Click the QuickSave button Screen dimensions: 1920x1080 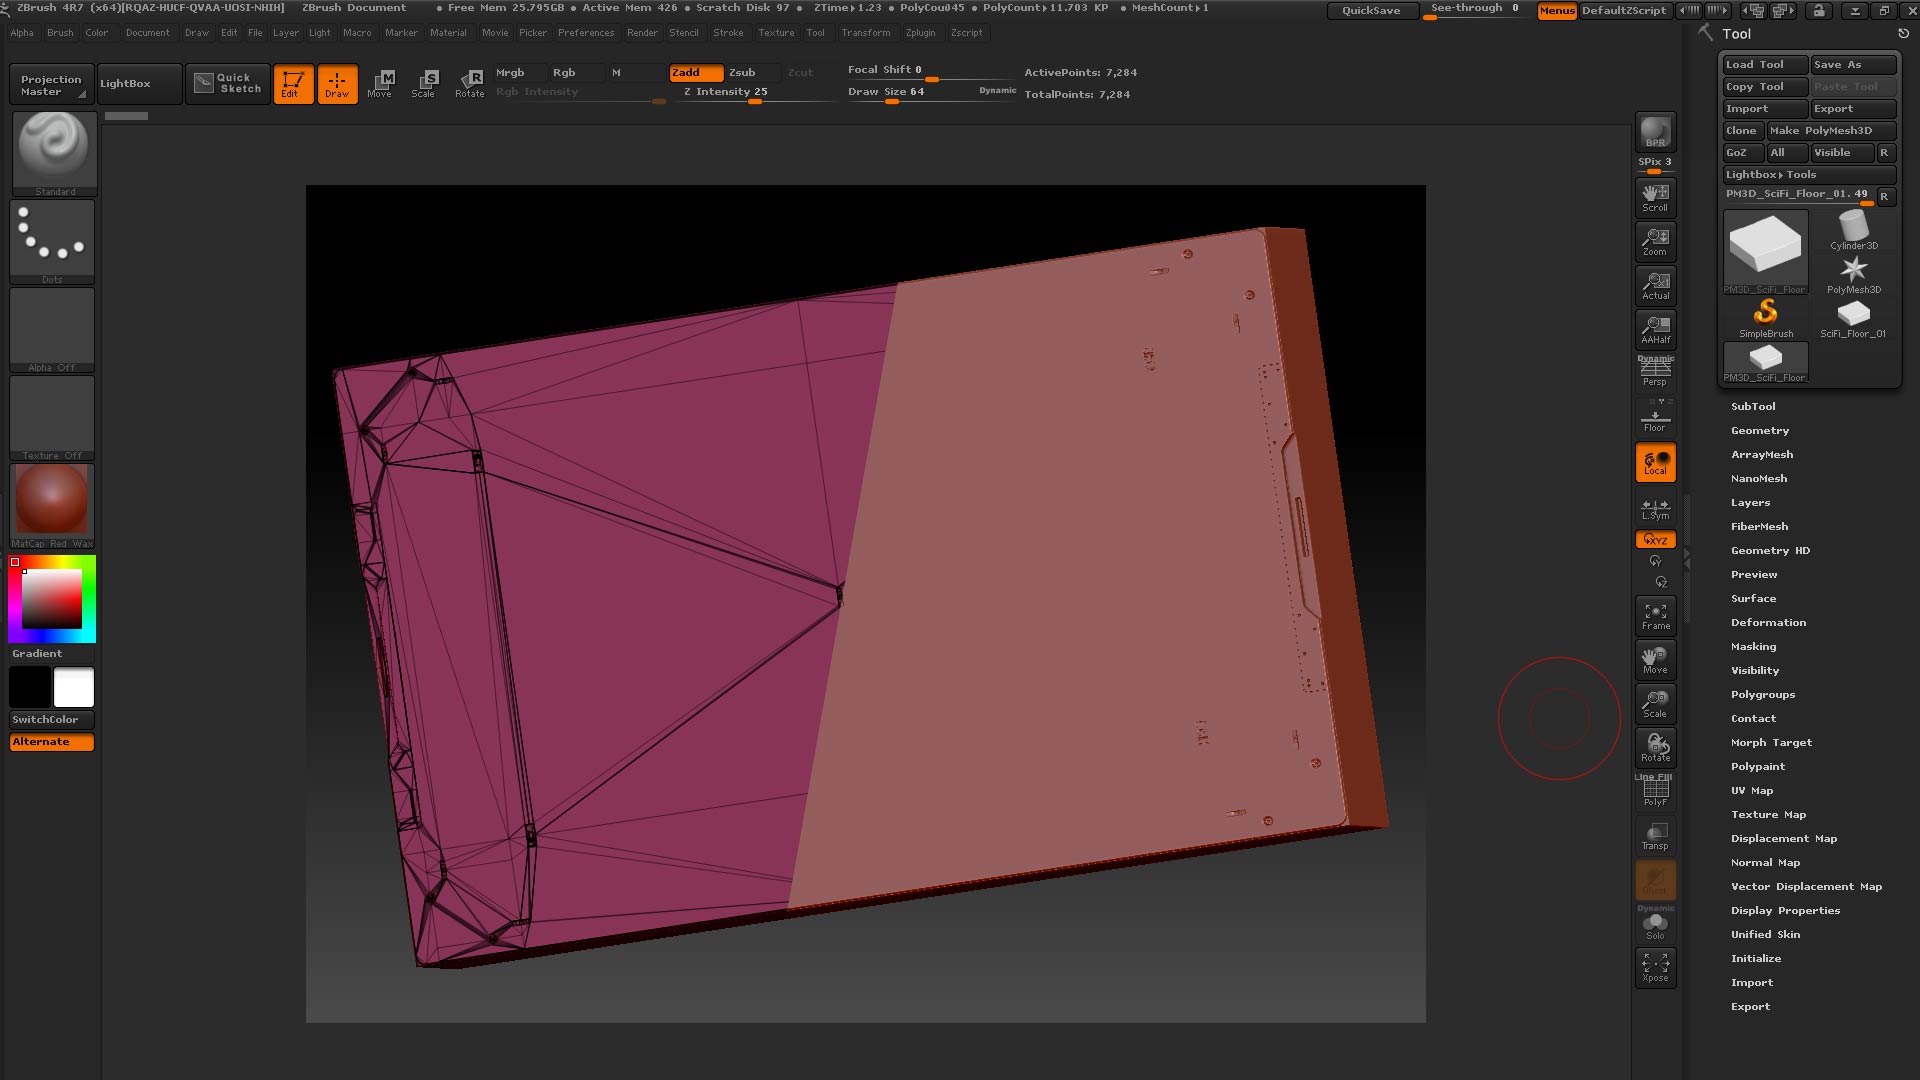pos(1370,10)
